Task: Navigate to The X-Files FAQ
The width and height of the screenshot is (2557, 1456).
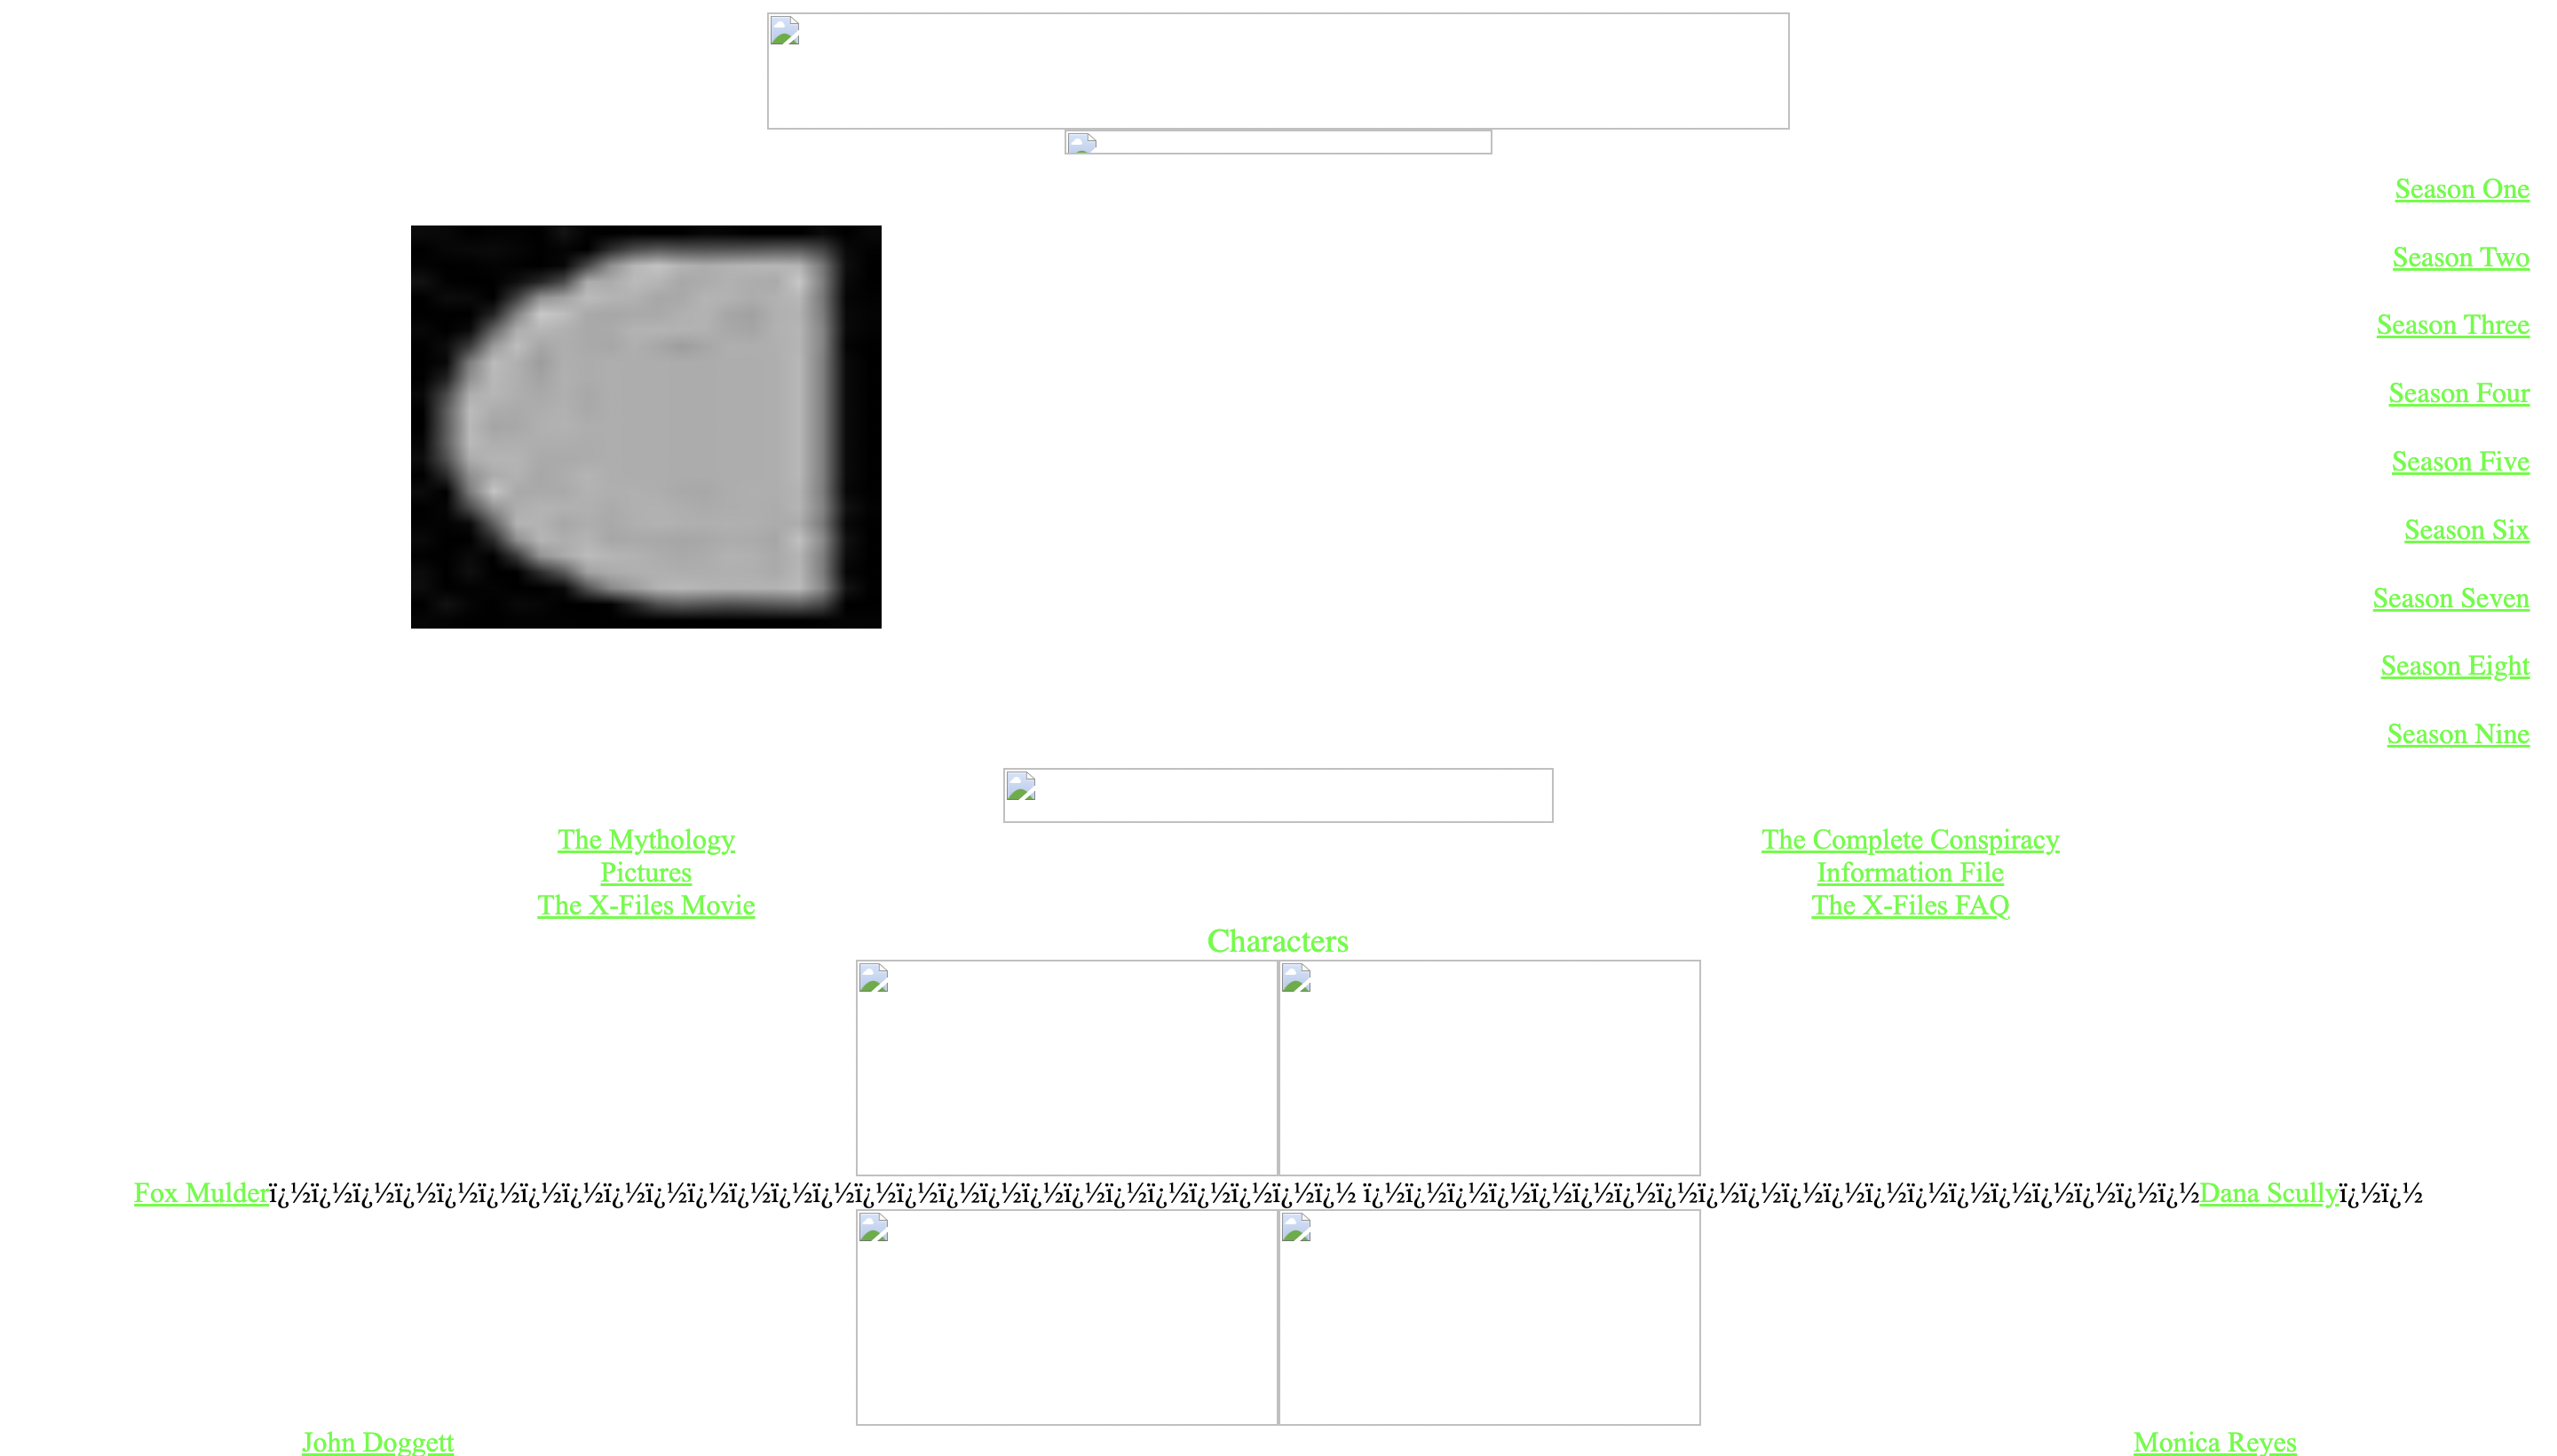Action: [x=1911, y=906]
